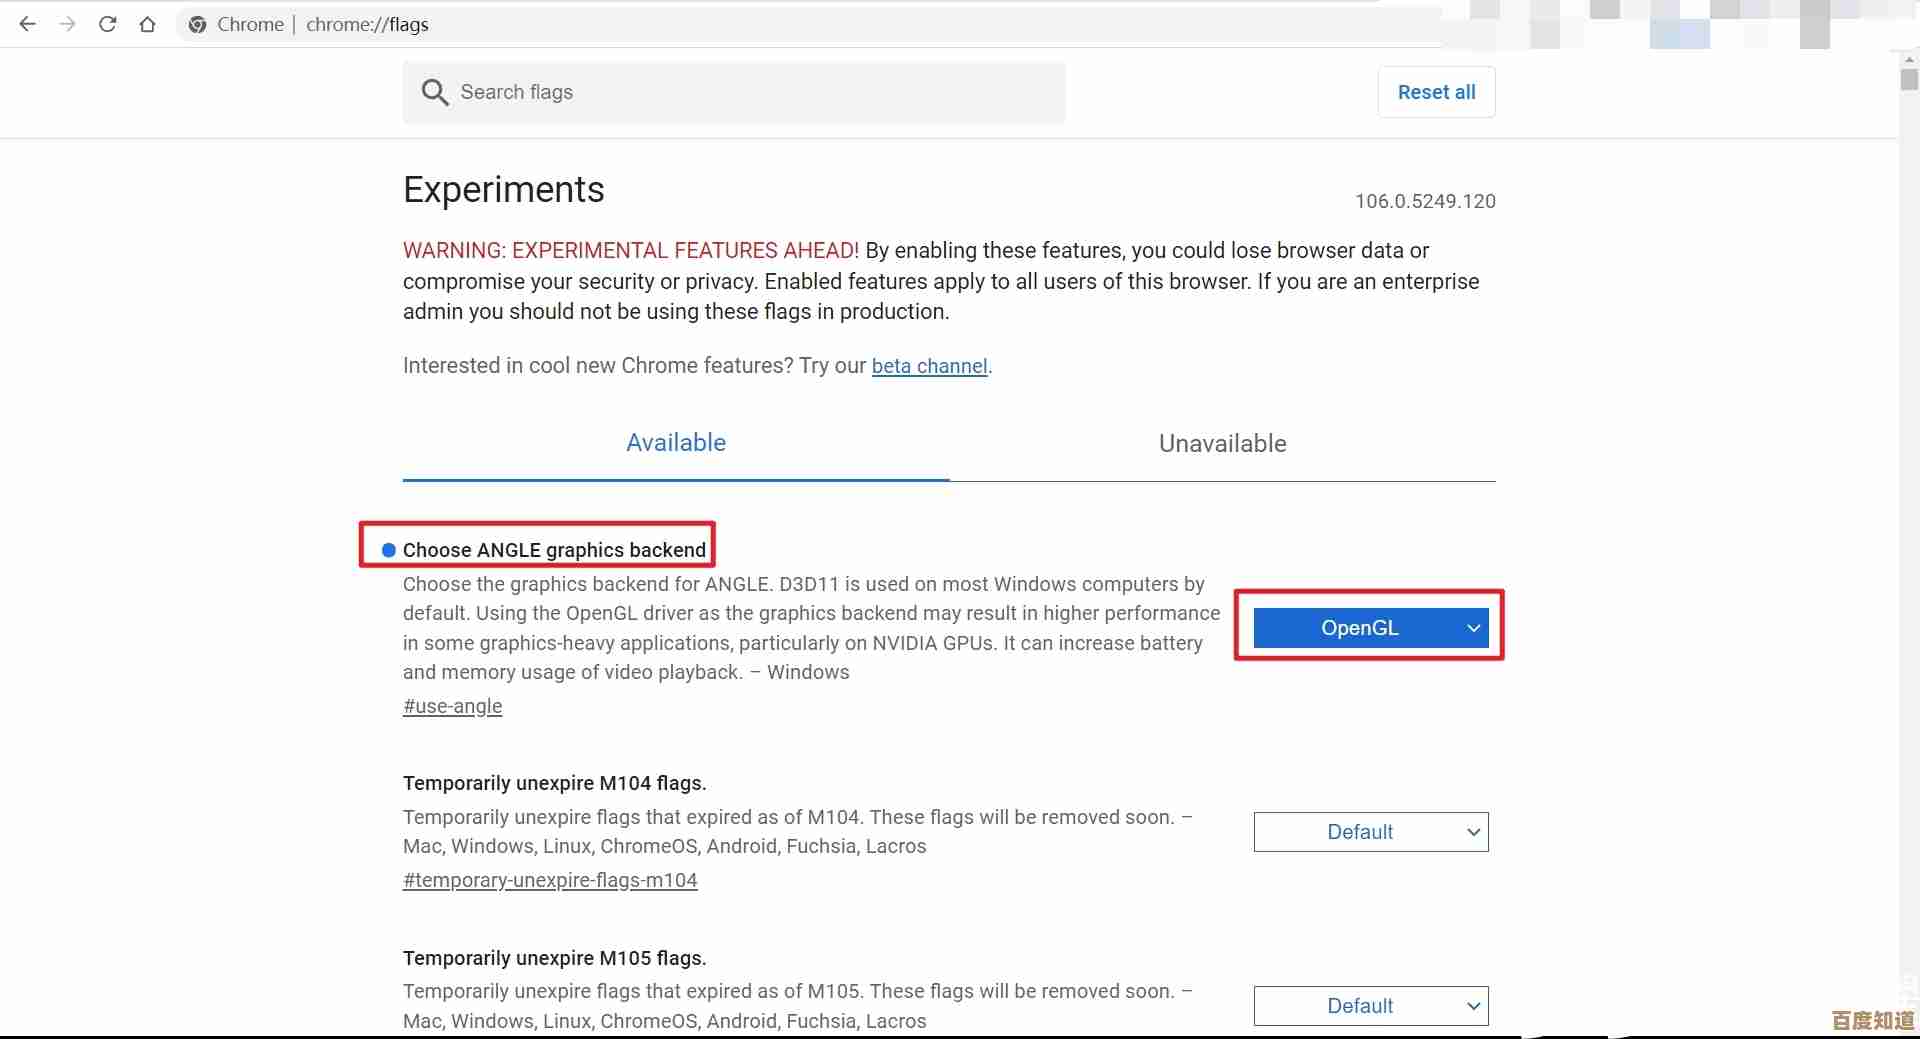Expand the Default dropdown for M105 flags
1920x1039 pixels.
click(x=1370, y=1006)
